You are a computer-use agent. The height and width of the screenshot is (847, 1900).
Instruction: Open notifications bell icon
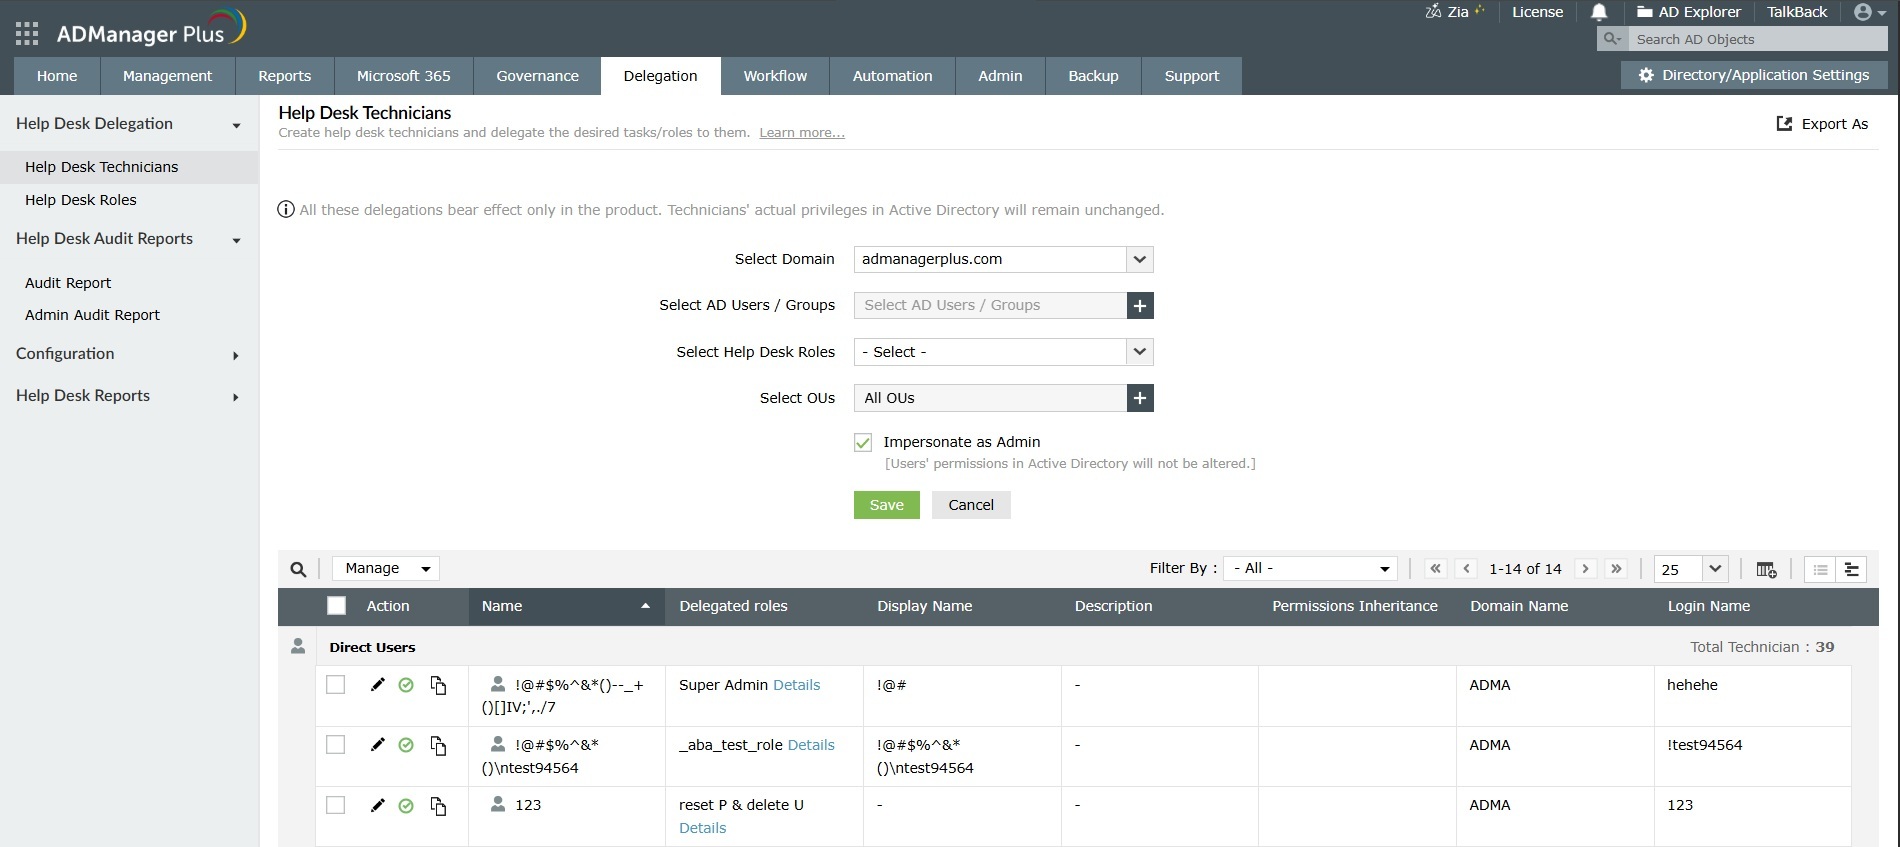[1599, 12]
